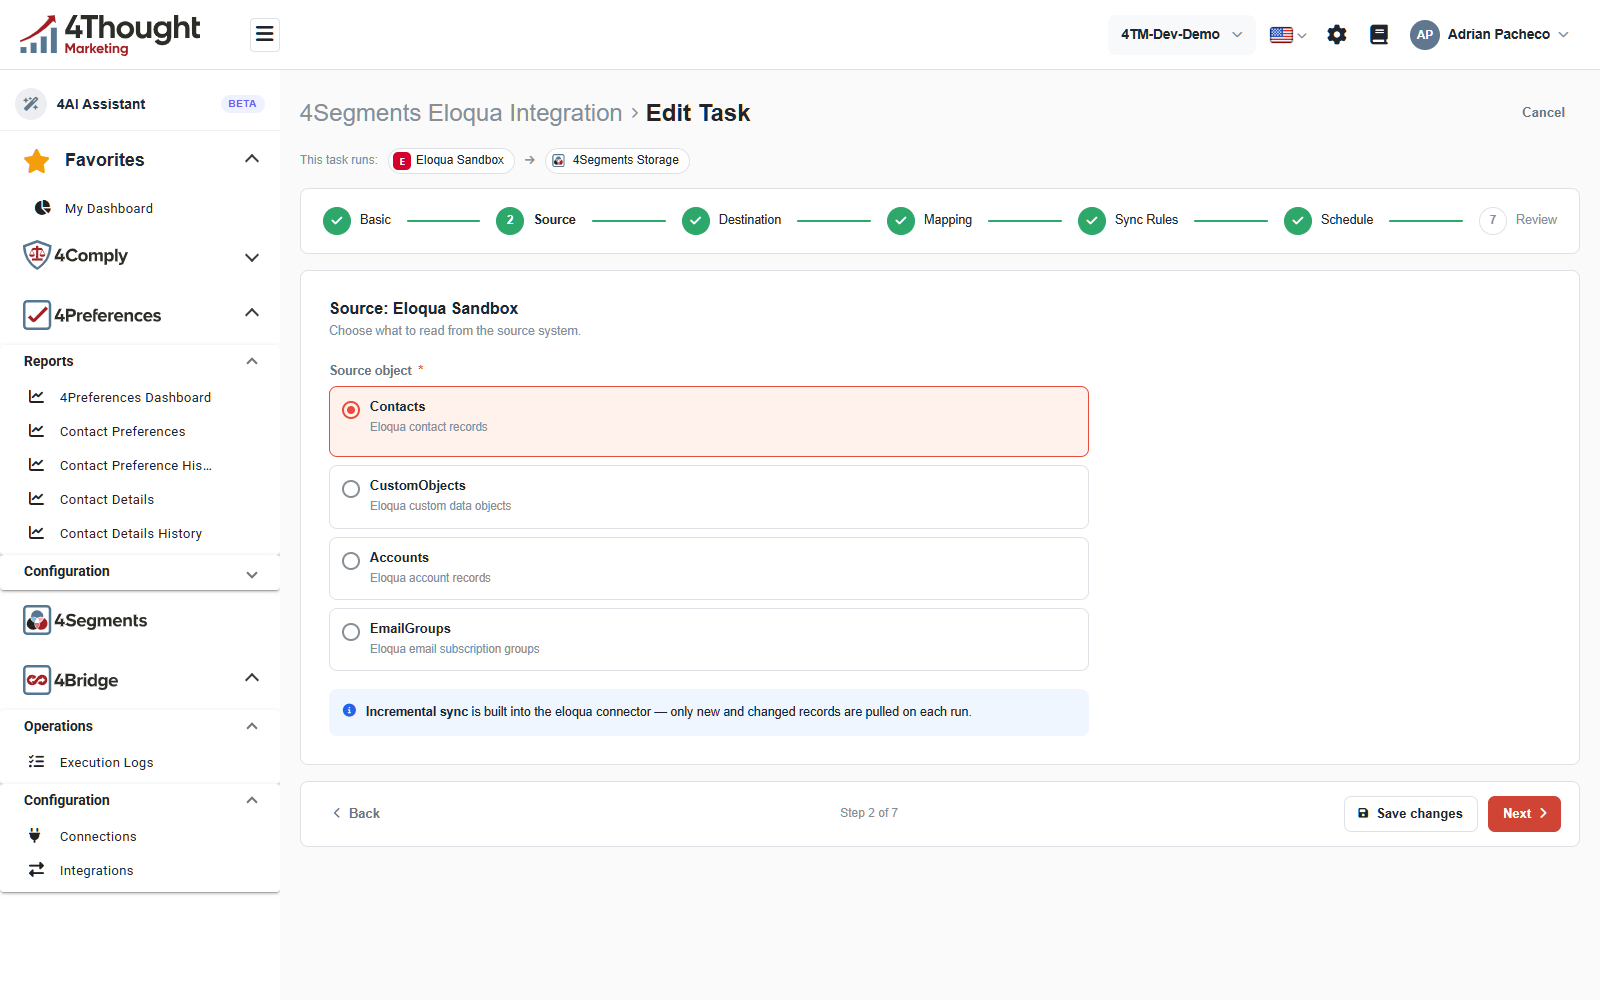Click the save disk icon
This screenshot has height=1000, width=1600.
1363,814
